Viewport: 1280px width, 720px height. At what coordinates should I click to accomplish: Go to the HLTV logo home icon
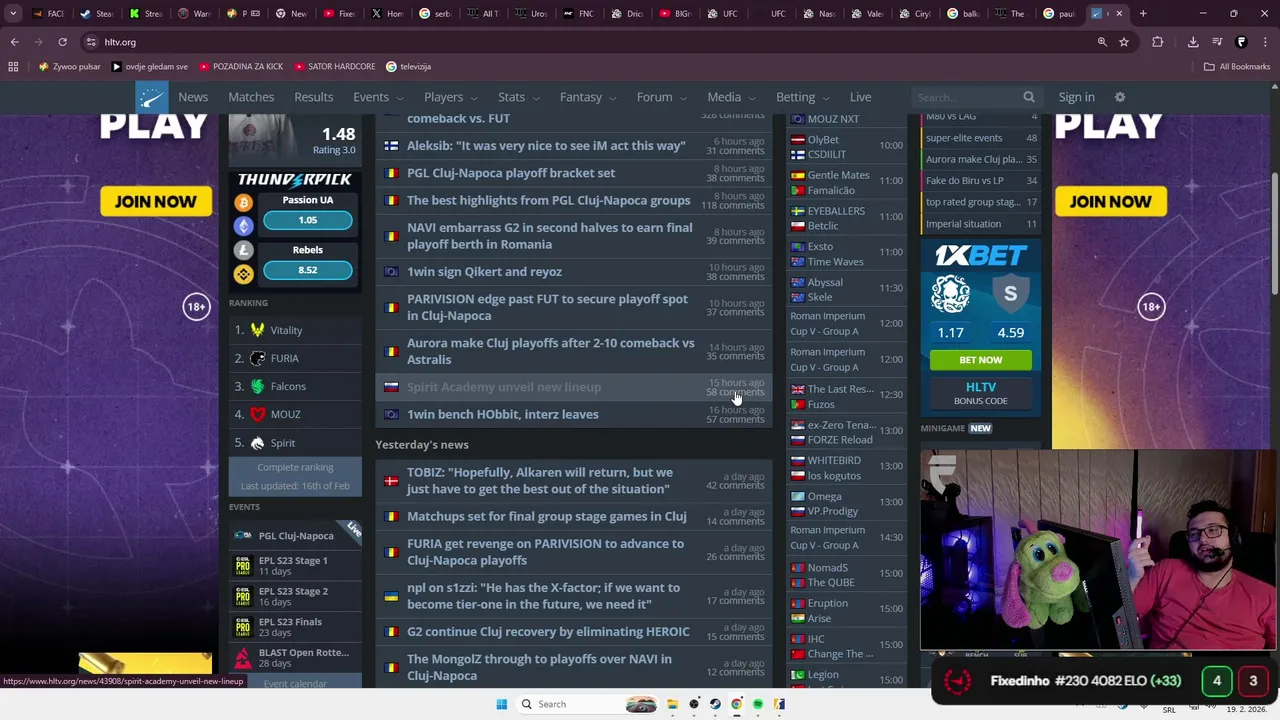(152, 97)
